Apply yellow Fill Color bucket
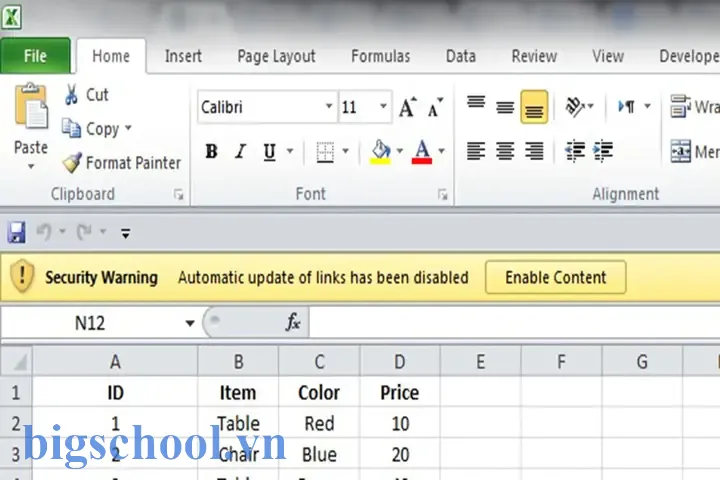 point(381,152)
